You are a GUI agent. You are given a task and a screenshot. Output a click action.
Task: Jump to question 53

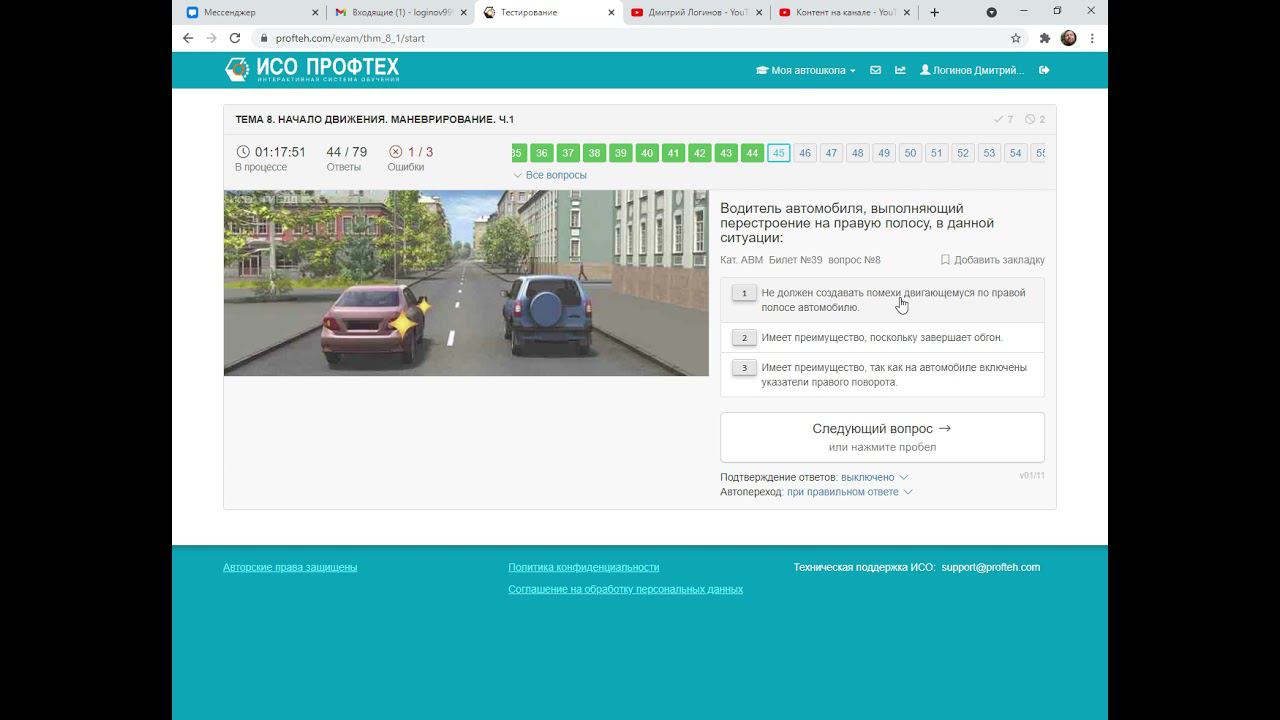(x=989, y=153)
